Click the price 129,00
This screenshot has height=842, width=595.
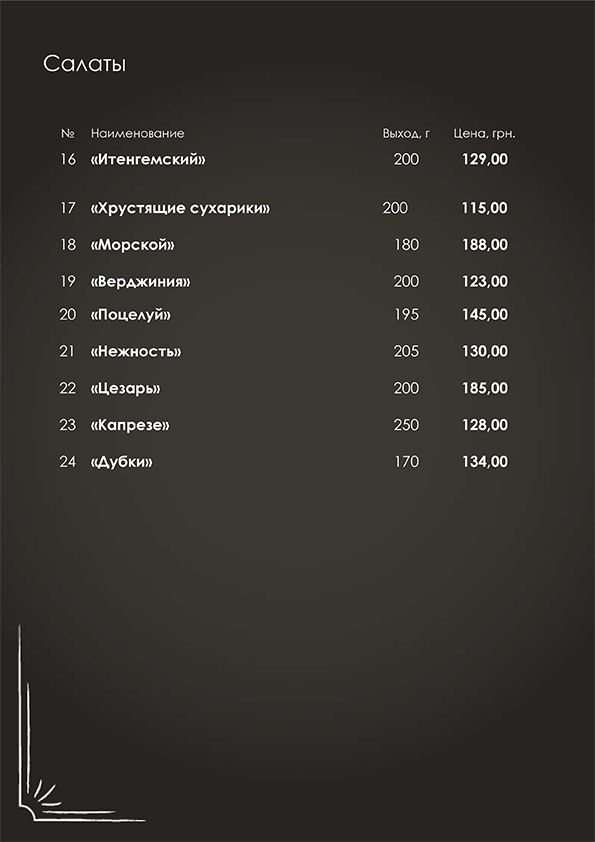click(x=485, y=159)
